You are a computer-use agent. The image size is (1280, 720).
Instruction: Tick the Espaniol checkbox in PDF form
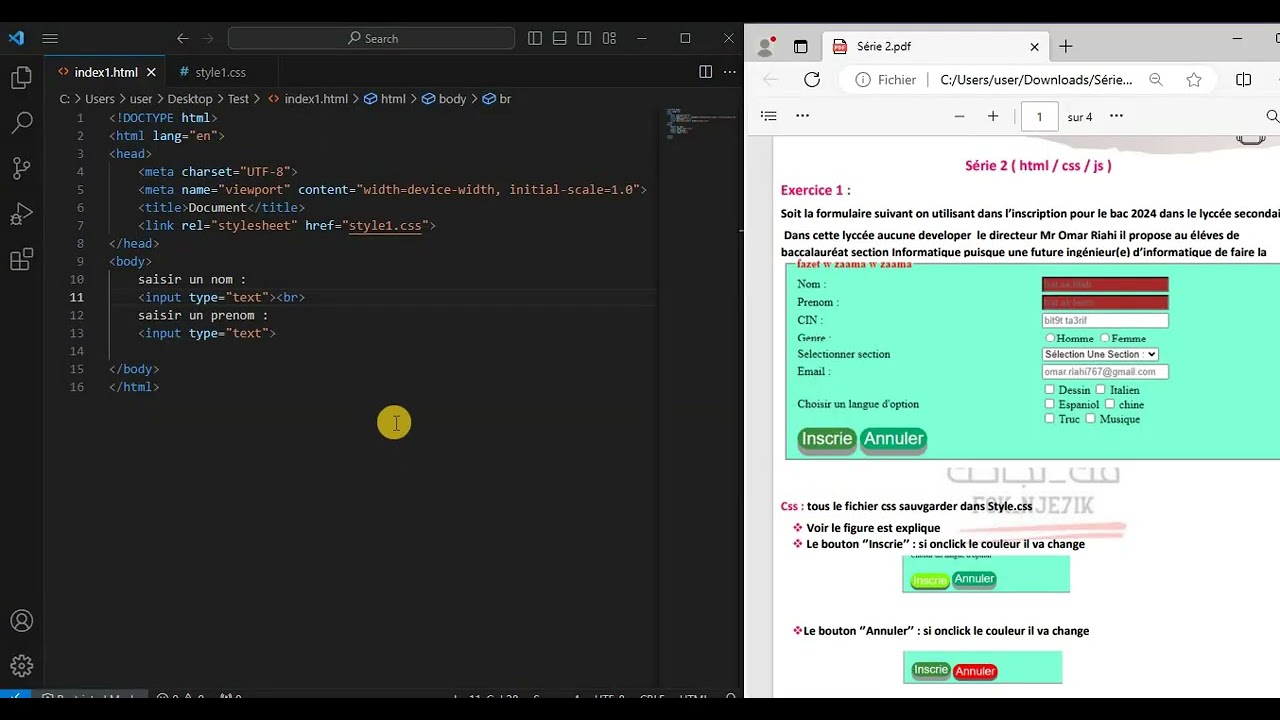pyautogui.click(x=1049, y=404)
